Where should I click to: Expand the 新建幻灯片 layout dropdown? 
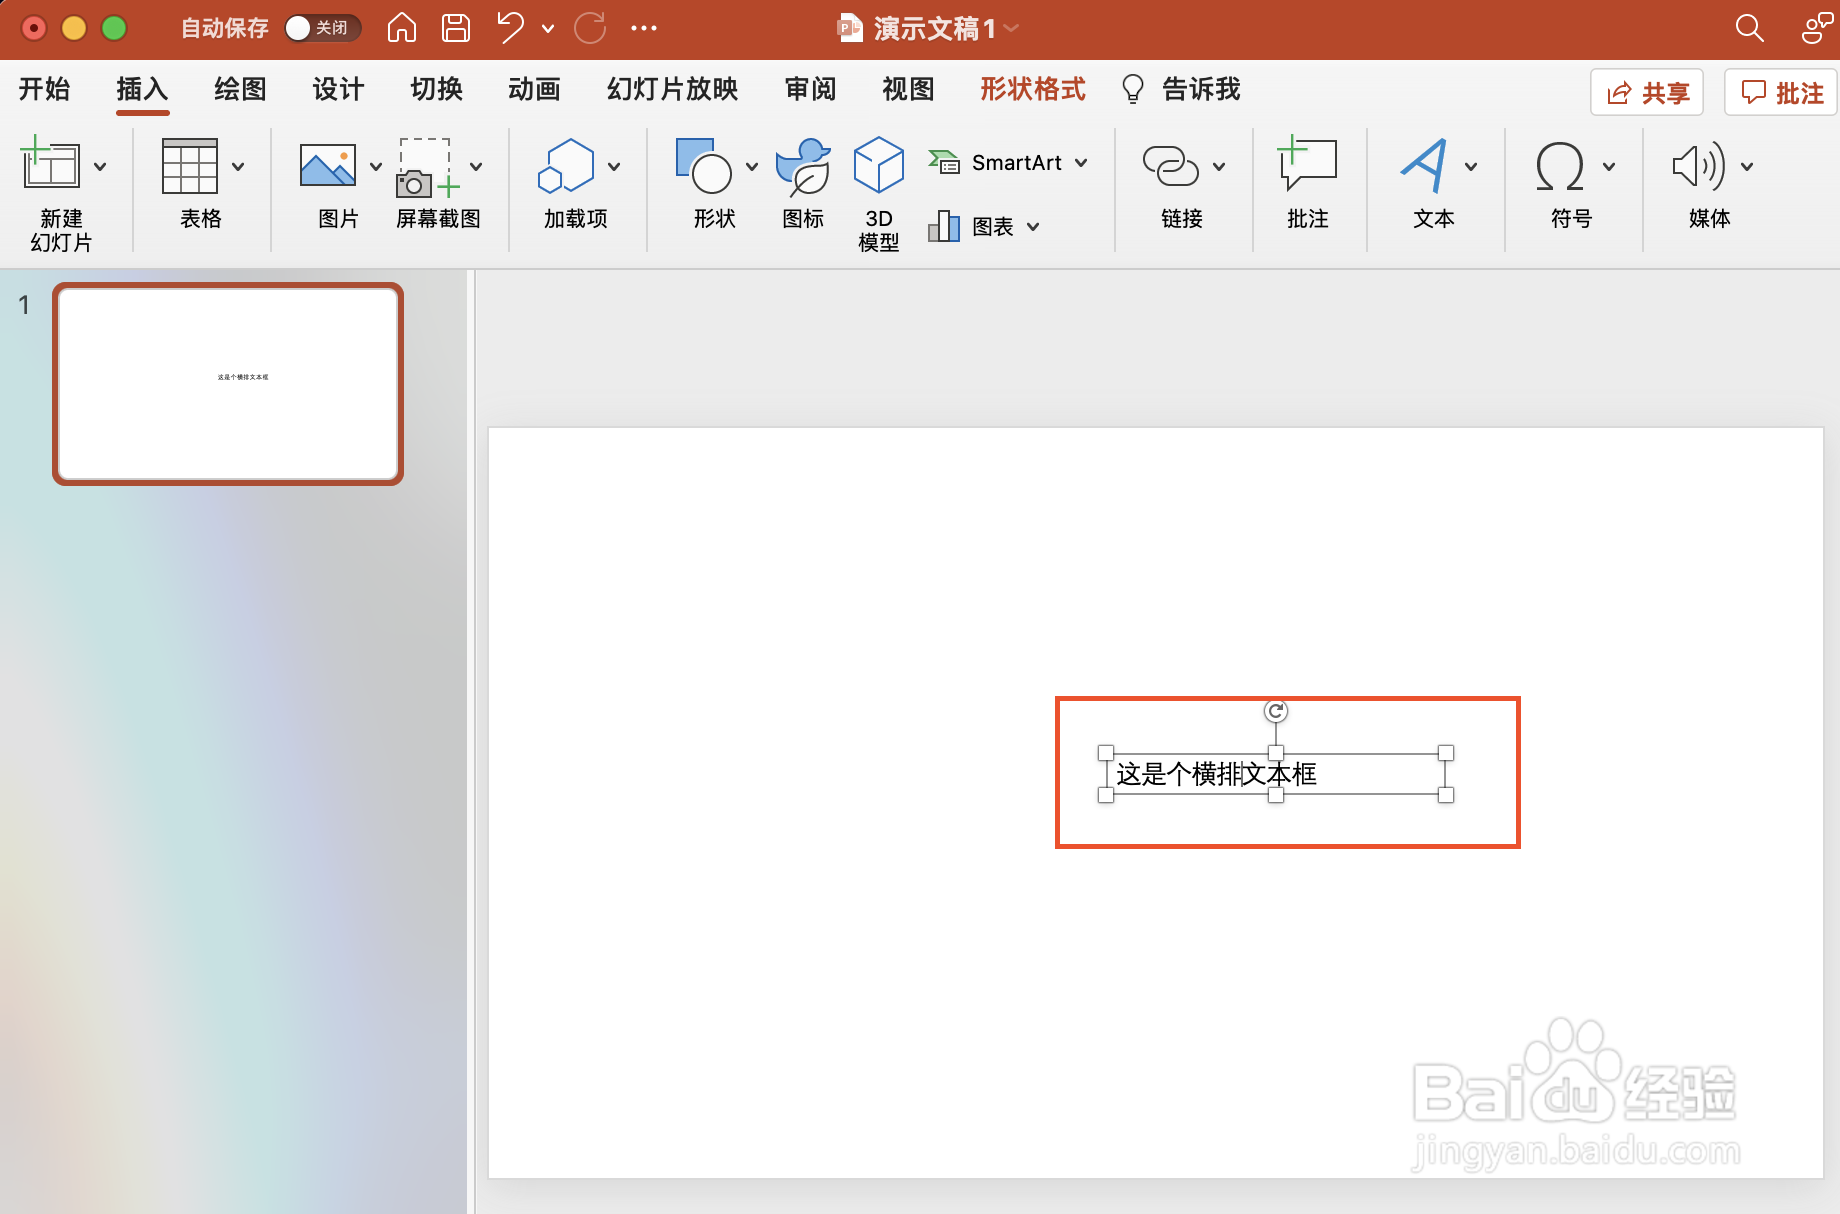point(100,167)
